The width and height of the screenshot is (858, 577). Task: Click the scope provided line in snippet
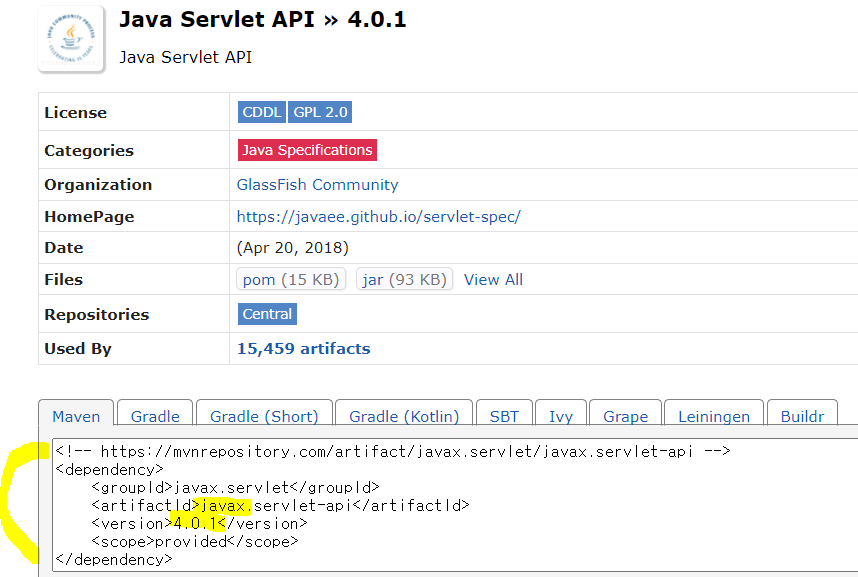click(195, 542)
